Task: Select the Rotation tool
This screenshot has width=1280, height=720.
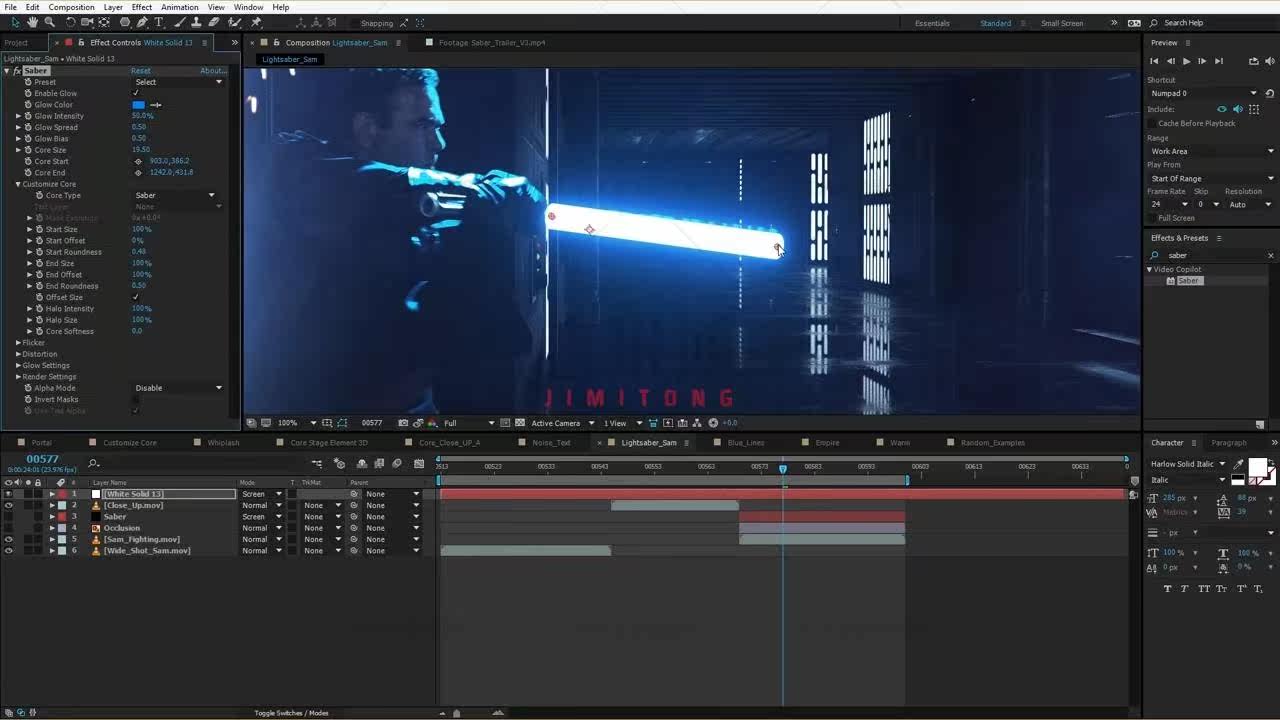Action: click(x=70, y=22)
